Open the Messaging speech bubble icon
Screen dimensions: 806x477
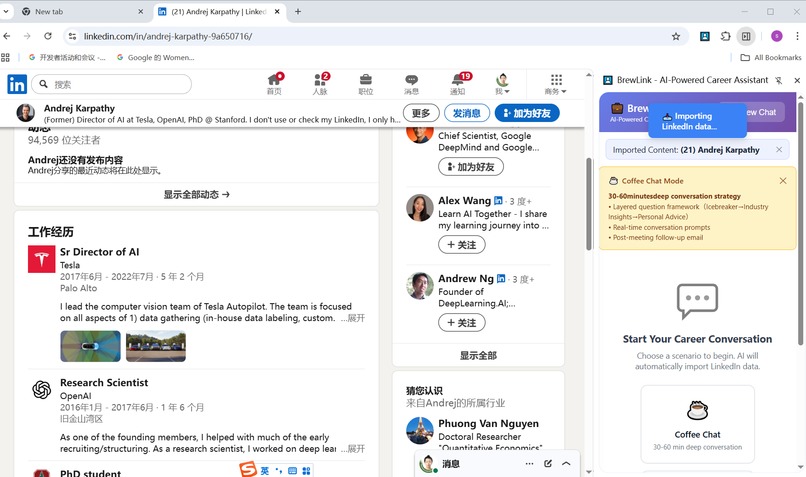pos(411,84)
